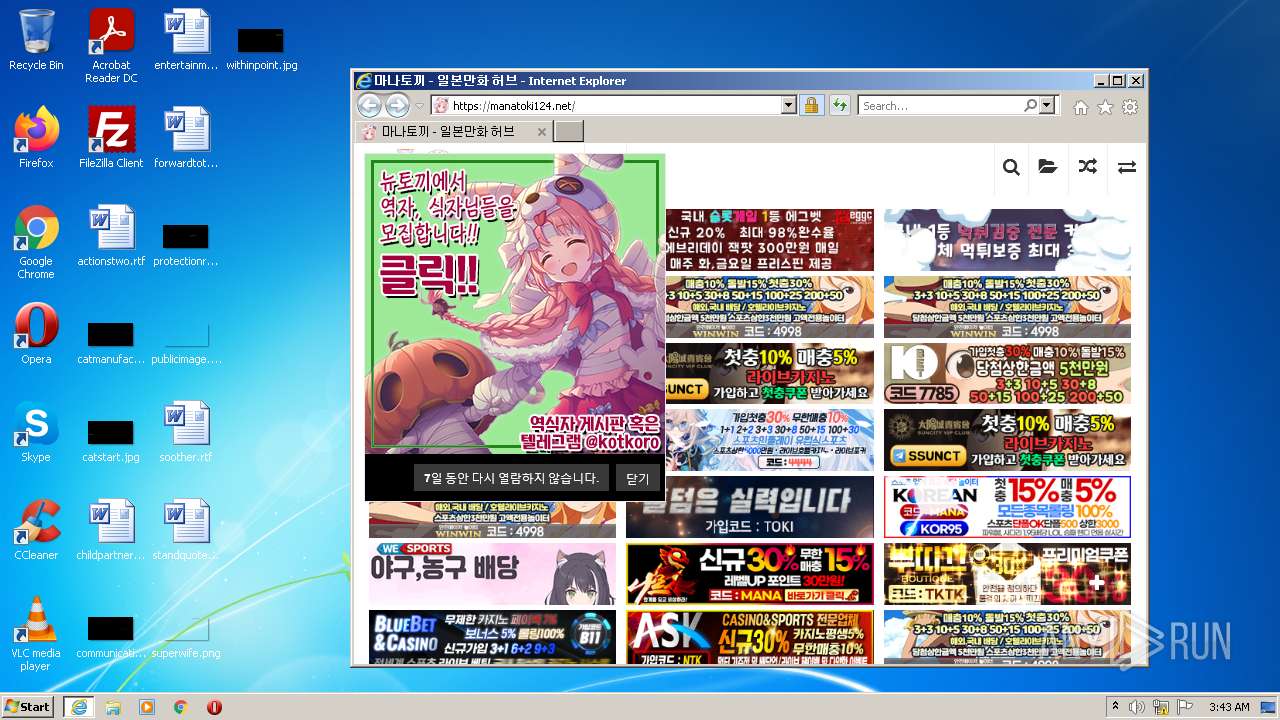Viewport: 1280px width, 720px height.
Task: Click the IE Back navigation button
Action: tap(369, 105)
